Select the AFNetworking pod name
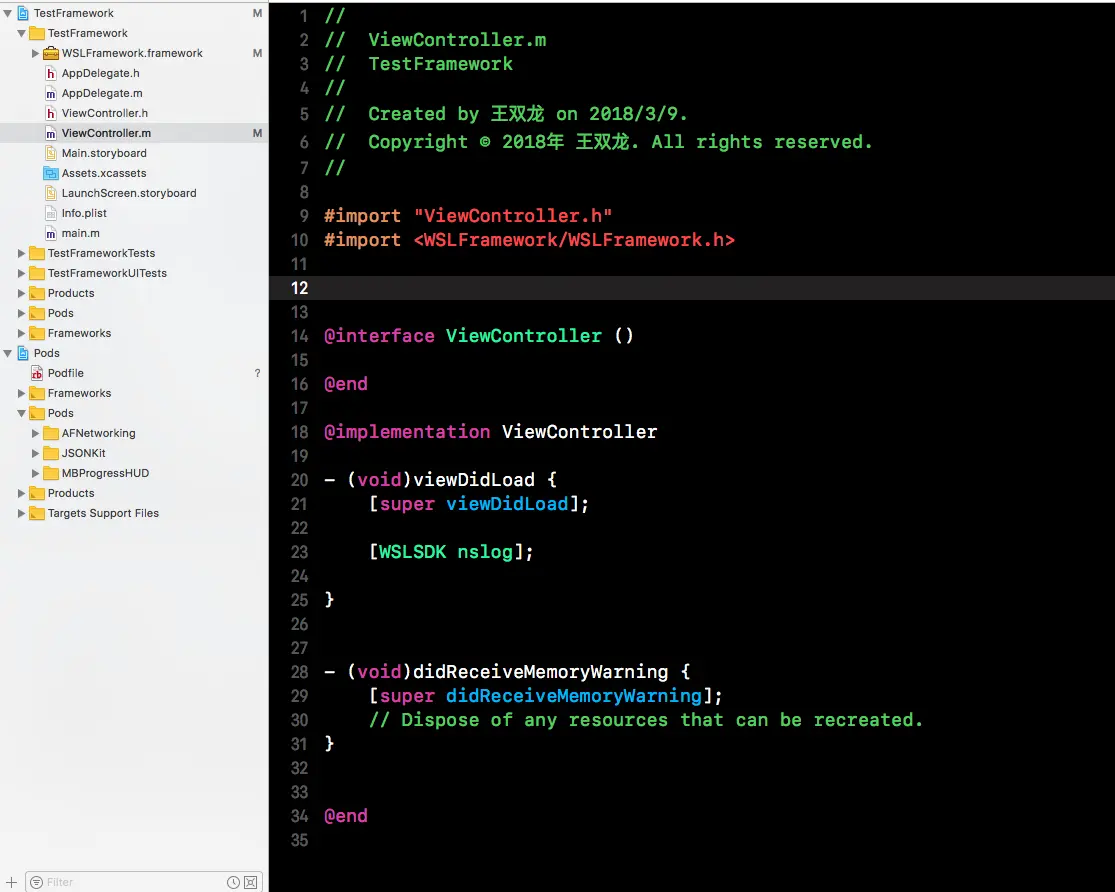Image resolution: width=1115 pixels, height=892 pixels. (98, 433)
